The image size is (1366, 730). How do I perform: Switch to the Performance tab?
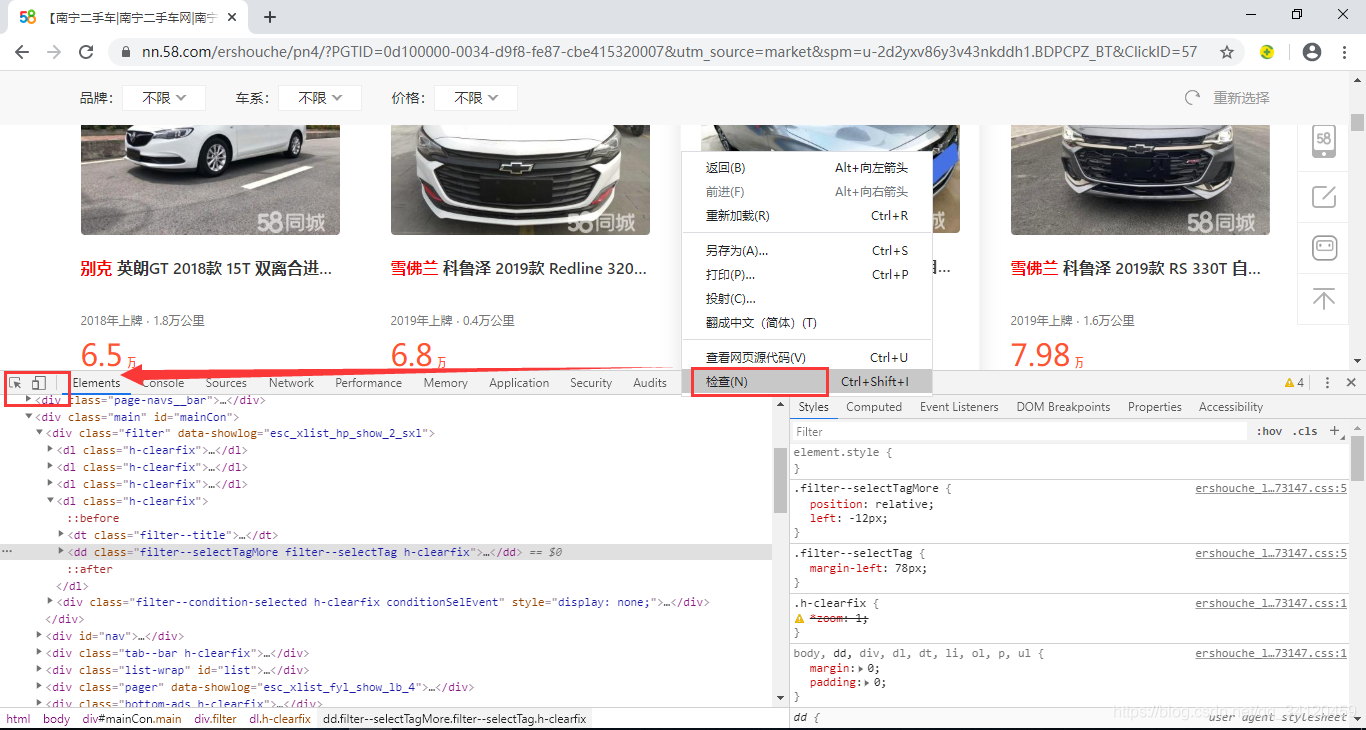point(368,383)
